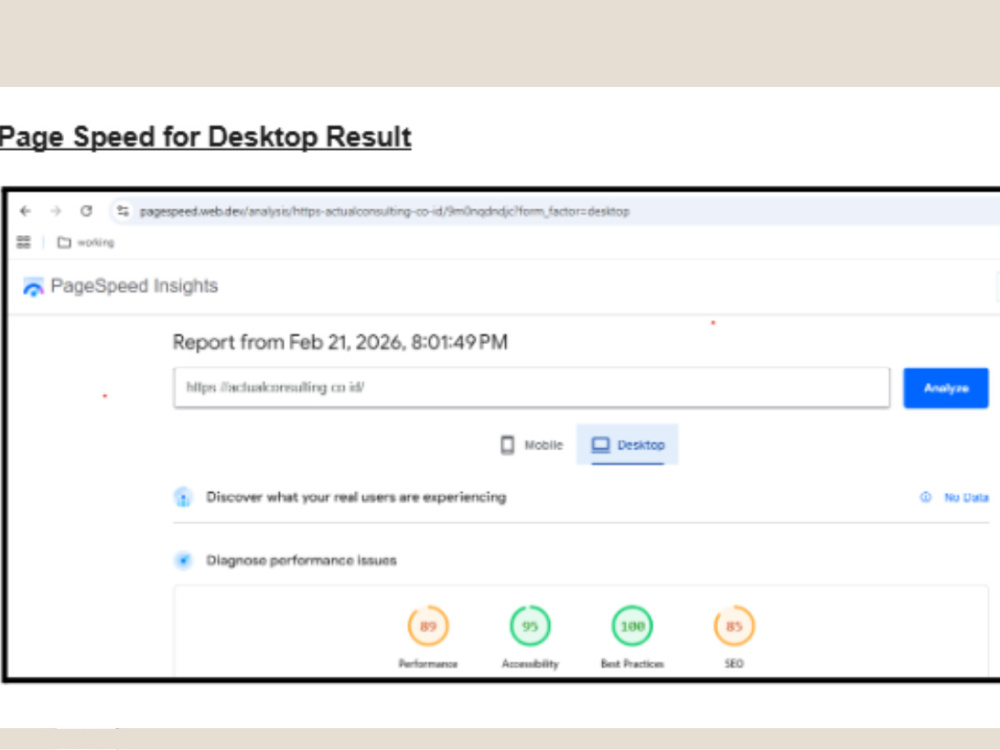Image resolution: width=1000 pixels, height=750 pixels.
Task: Click the 'Page Speed for Desktop Result' heading
Action: click(205, 136)
